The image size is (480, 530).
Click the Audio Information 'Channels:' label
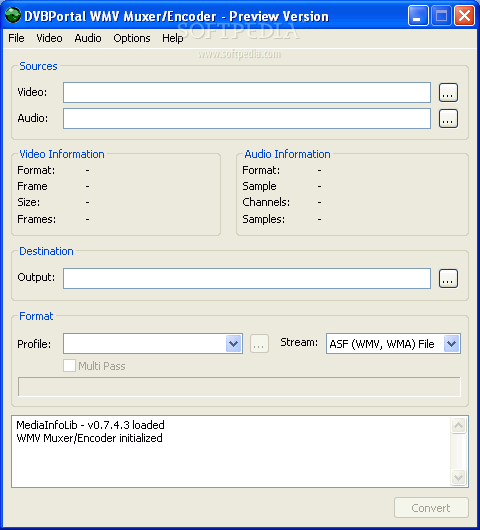pyautogui.click(x=266, y=202)
